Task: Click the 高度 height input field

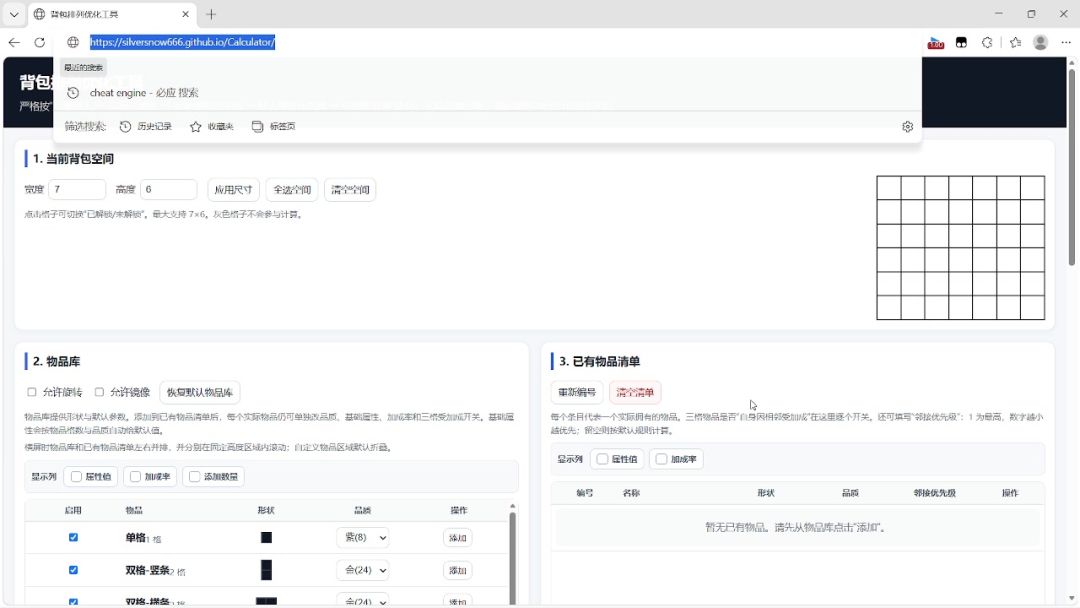Action: tap(169, 189)
